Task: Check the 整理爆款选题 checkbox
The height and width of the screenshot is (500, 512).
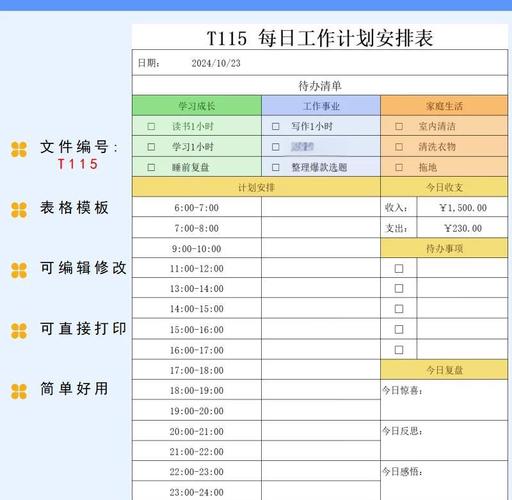Action: pyautogui.click(x=275, y=167)
